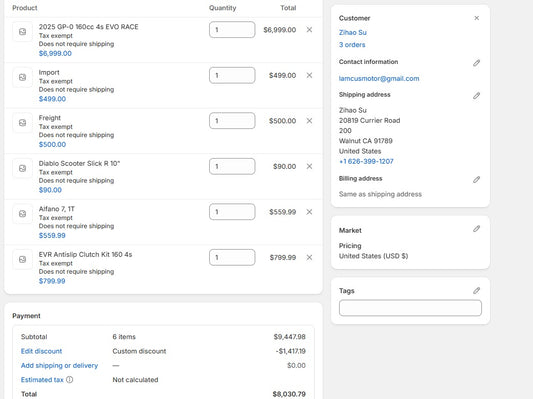Viewport: 533px width, 399px height.
Task: Select the subtotal amount $9,447.98
Action: tap(290, 337)
